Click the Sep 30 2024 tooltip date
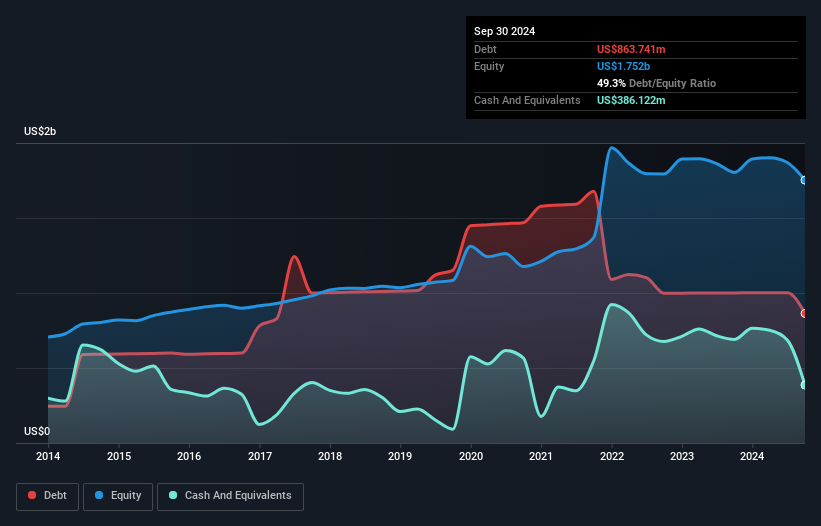The image size is (821, 526). tap(504, 31)
